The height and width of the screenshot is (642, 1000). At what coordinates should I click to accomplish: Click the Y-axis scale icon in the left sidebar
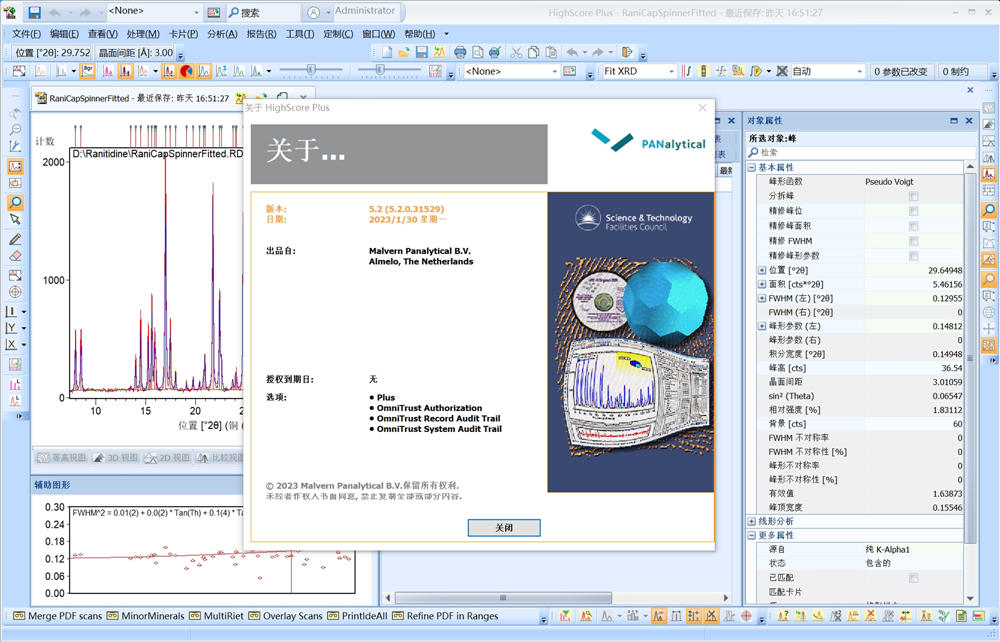(11, 328)
